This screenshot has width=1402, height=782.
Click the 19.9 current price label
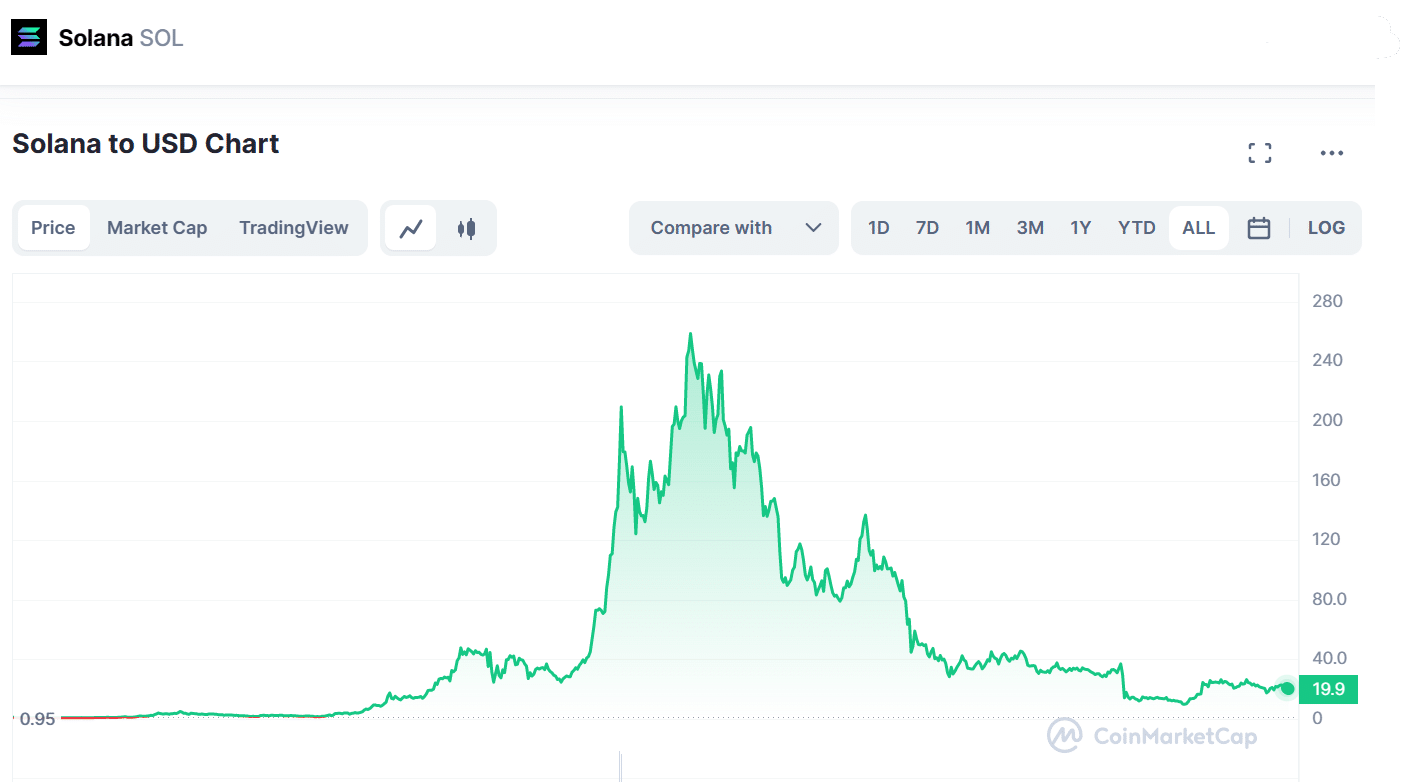tap(1328, 689)
